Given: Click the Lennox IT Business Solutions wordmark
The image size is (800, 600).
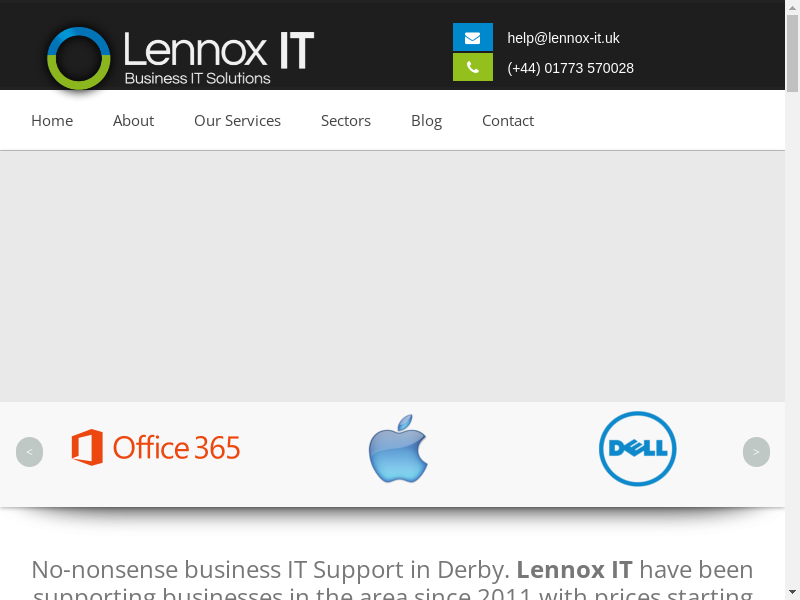Looking at the screenshot, I should pyautogui.click(x=218, y=58).
